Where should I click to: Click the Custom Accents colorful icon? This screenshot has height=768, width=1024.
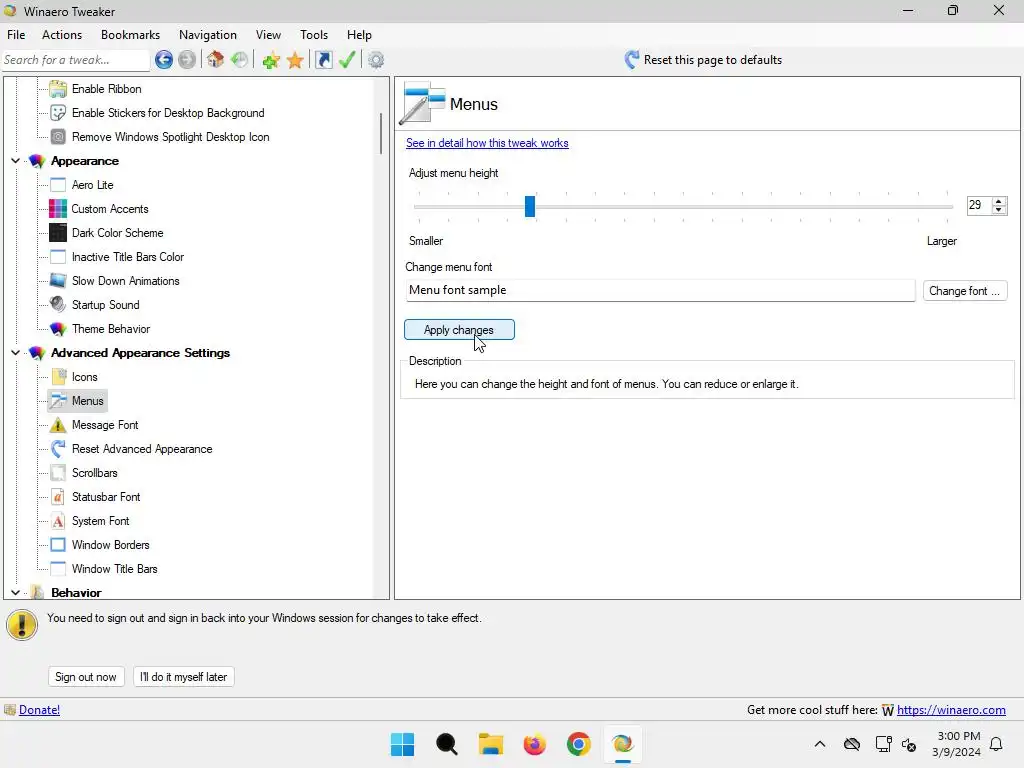click(58, 209)
